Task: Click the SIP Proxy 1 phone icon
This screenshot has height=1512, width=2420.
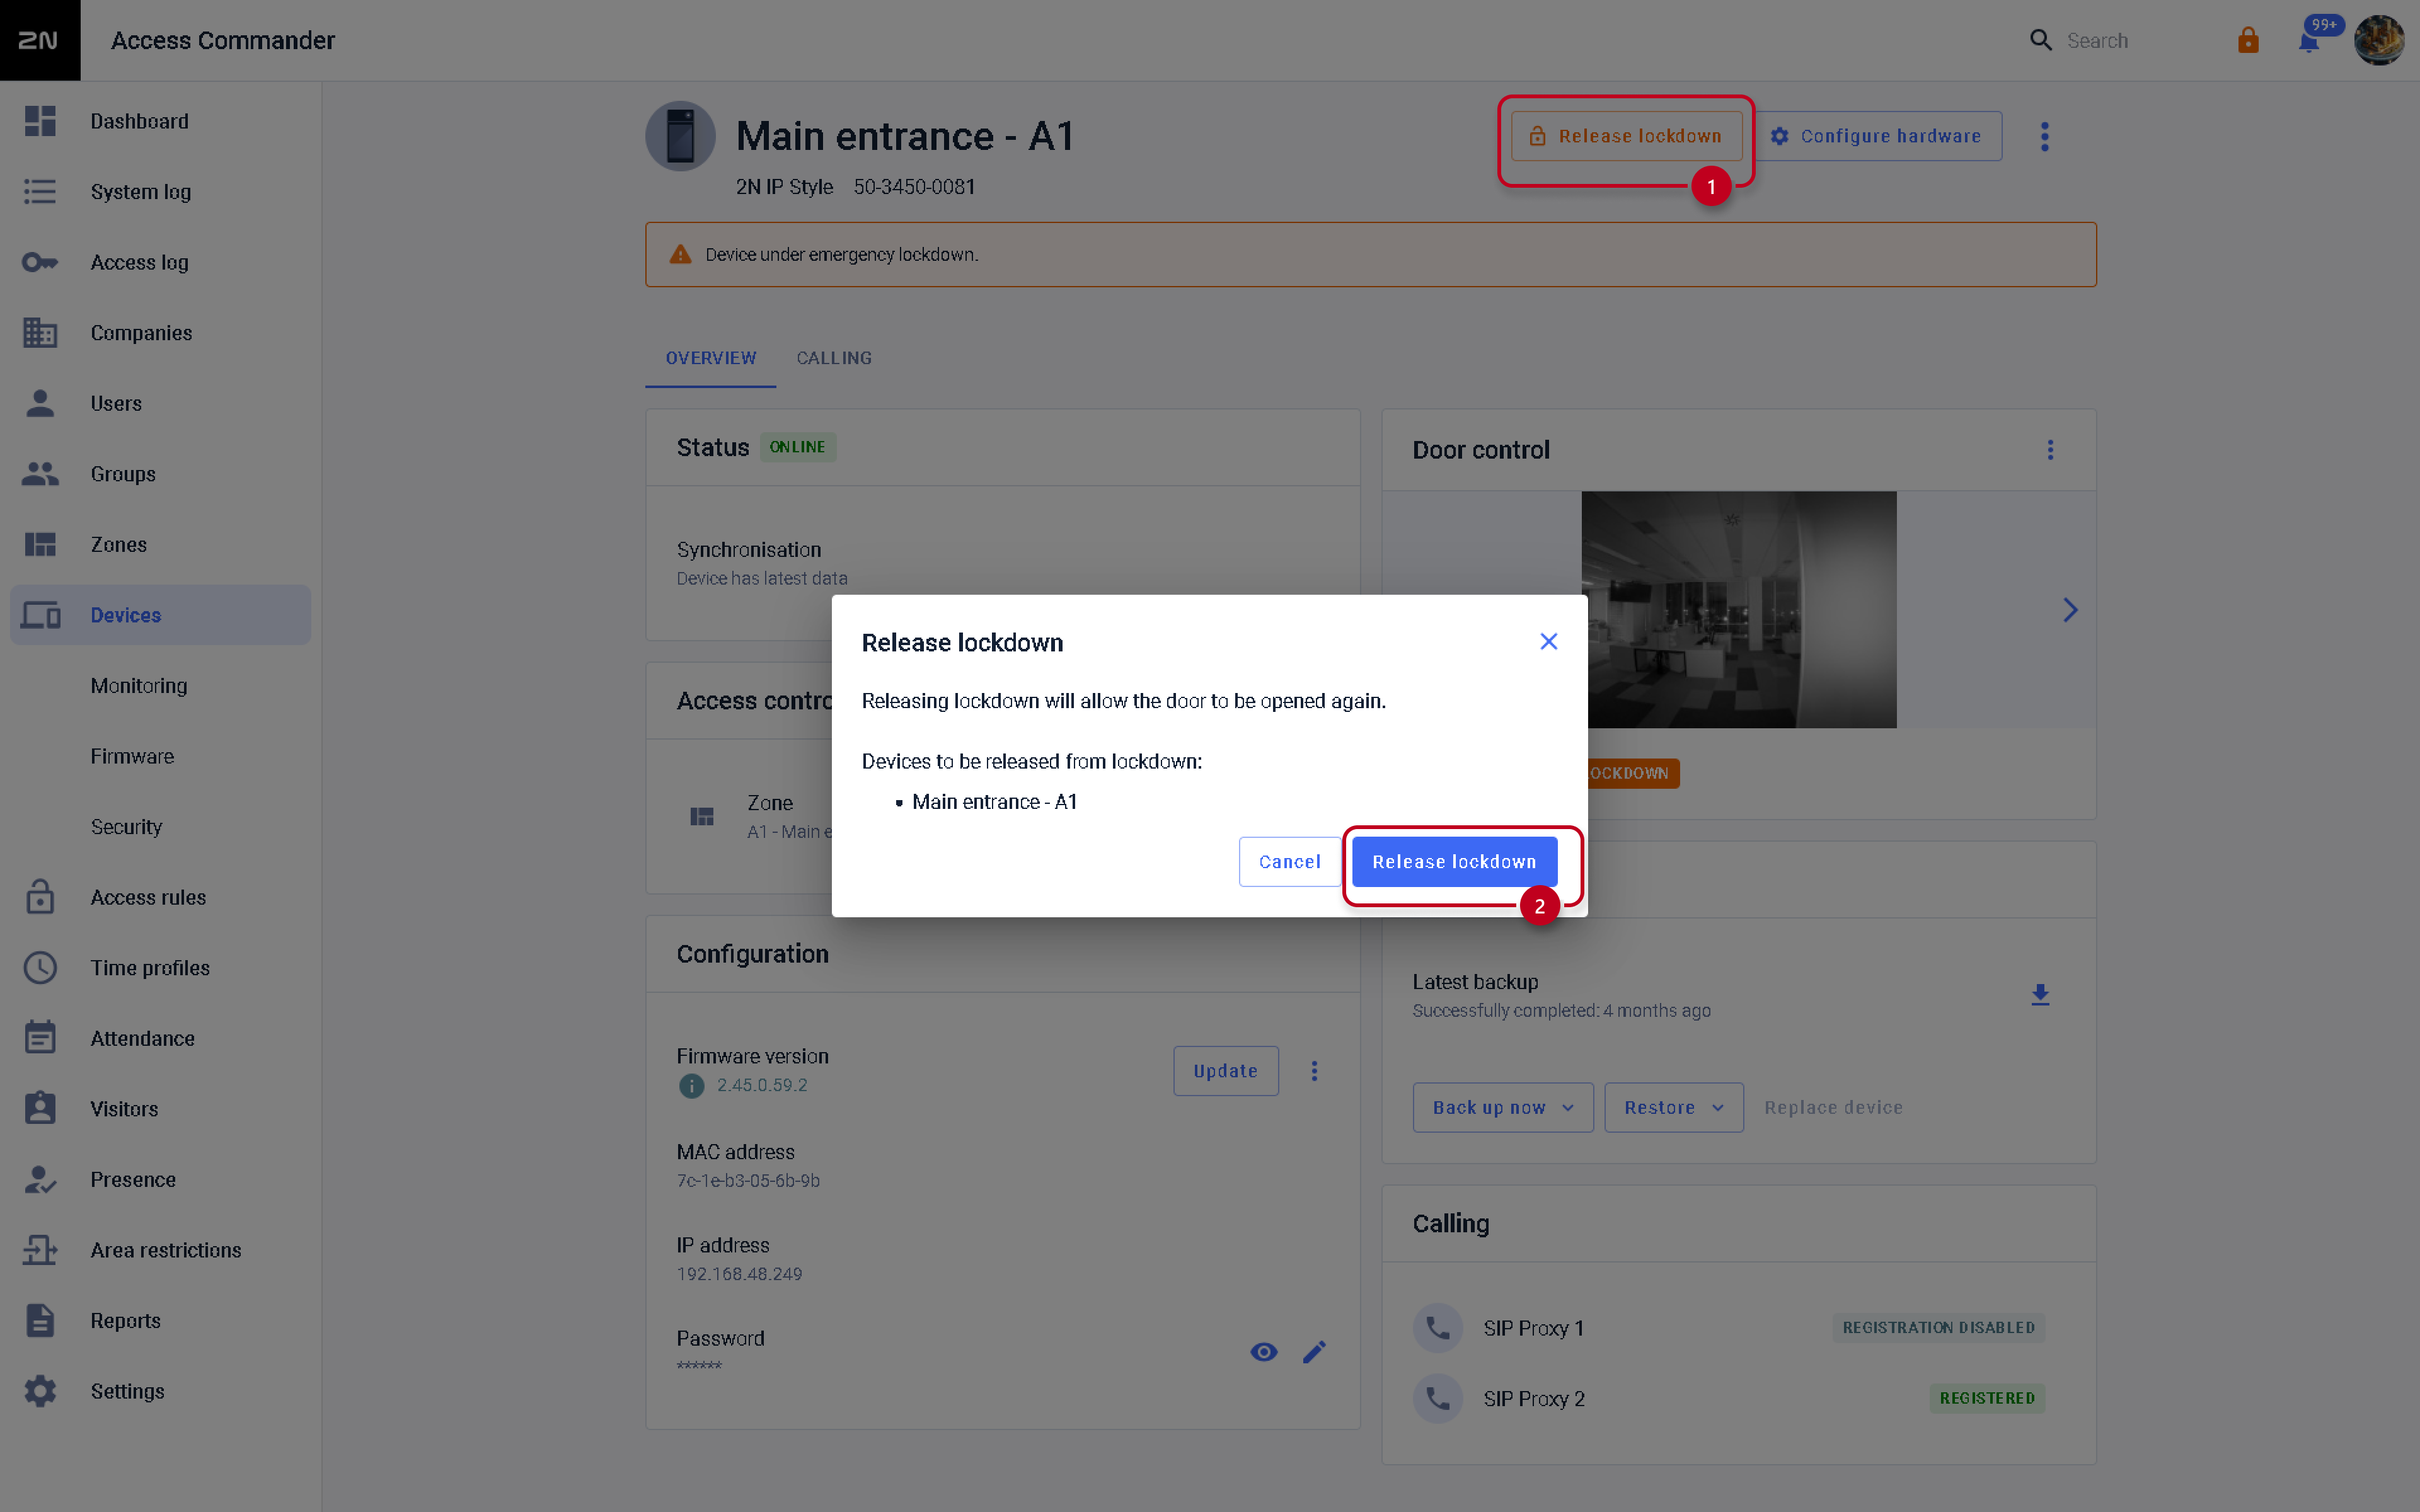Action: [1437, 1328]
